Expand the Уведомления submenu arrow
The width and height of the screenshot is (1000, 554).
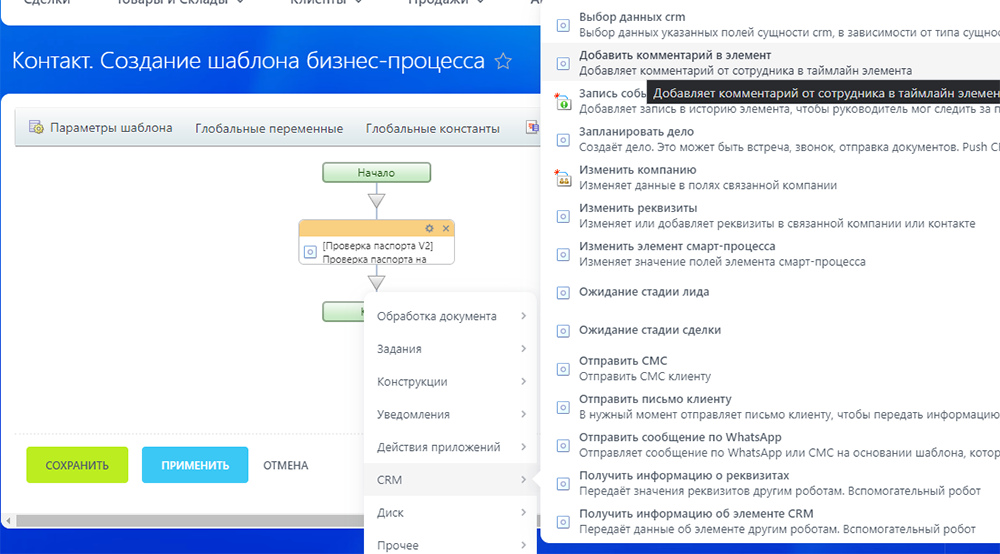[x=524, y=414]
